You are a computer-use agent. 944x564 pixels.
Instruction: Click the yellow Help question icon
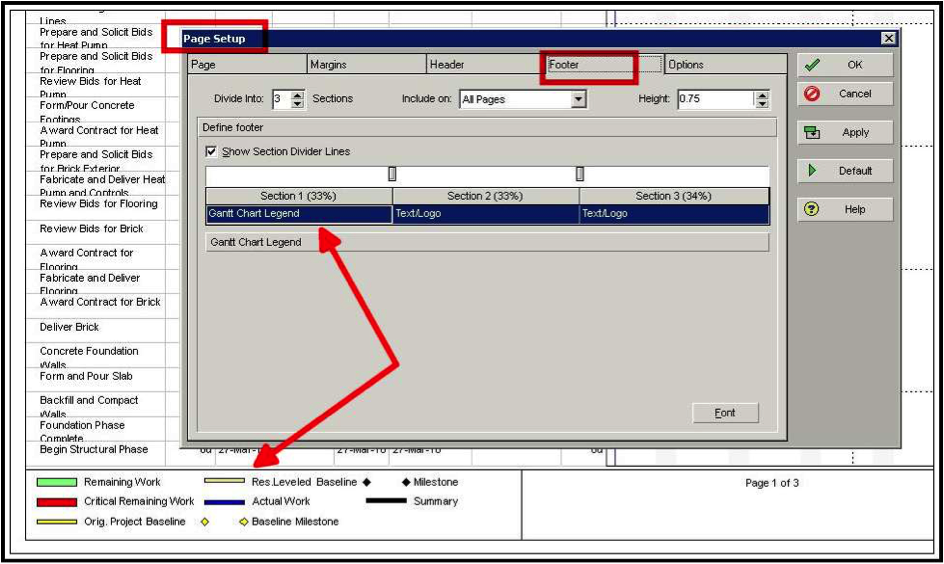point(812,209)
